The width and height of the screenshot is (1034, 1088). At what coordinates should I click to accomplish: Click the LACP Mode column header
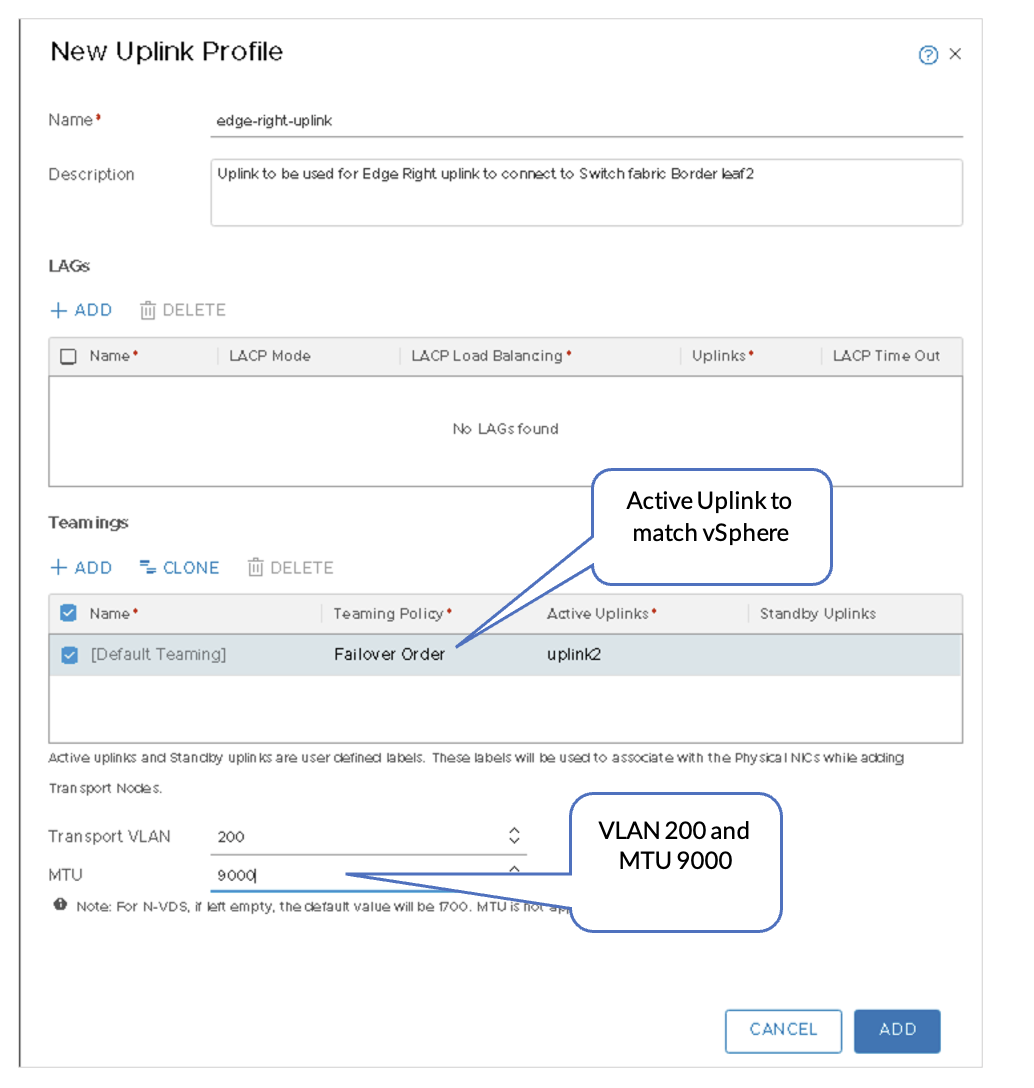point(270,356)
